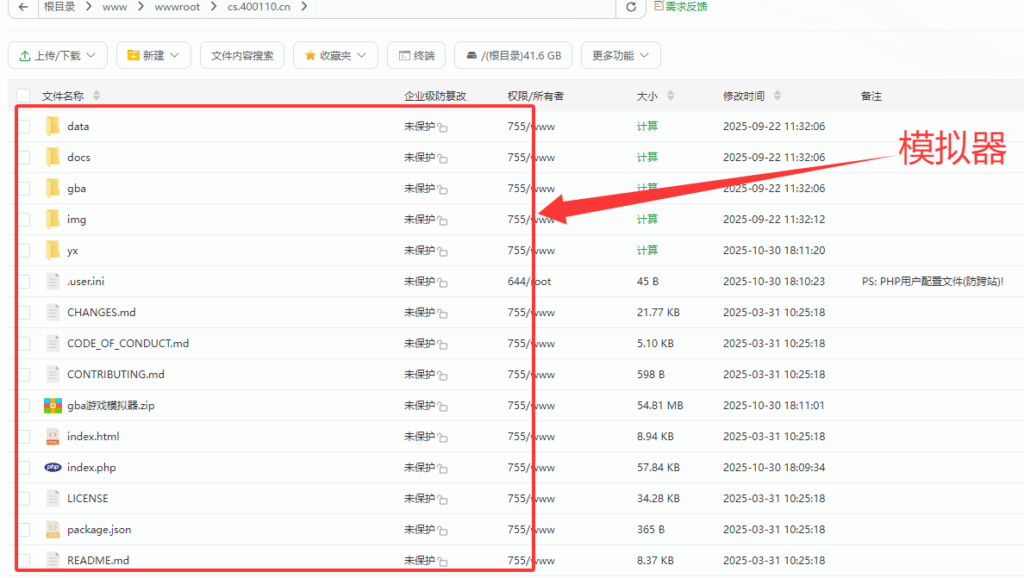Expand the 新建 (new) dropdown

click(x=153, y=55)
